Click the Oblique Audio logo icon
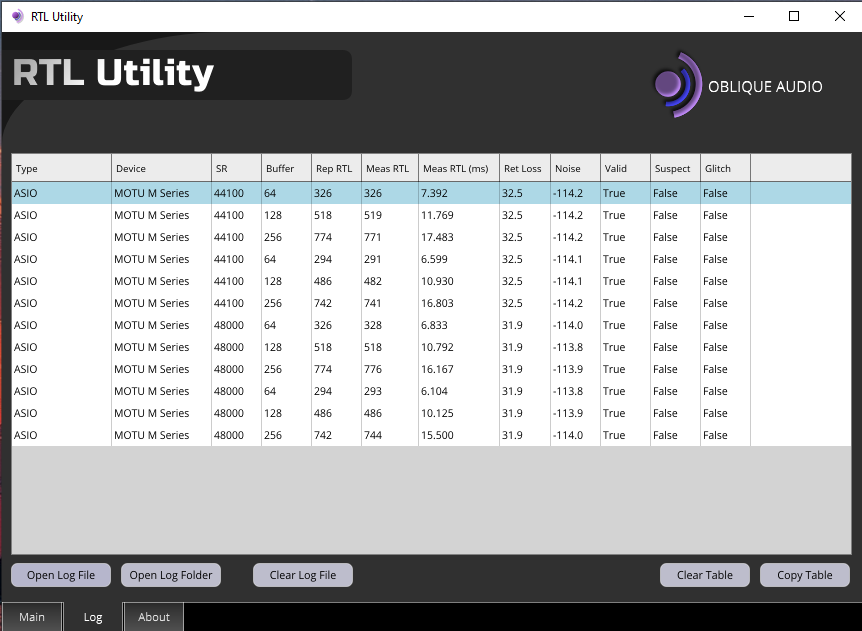Viewport: 862px width, 631px height. (x=677, y=85)
